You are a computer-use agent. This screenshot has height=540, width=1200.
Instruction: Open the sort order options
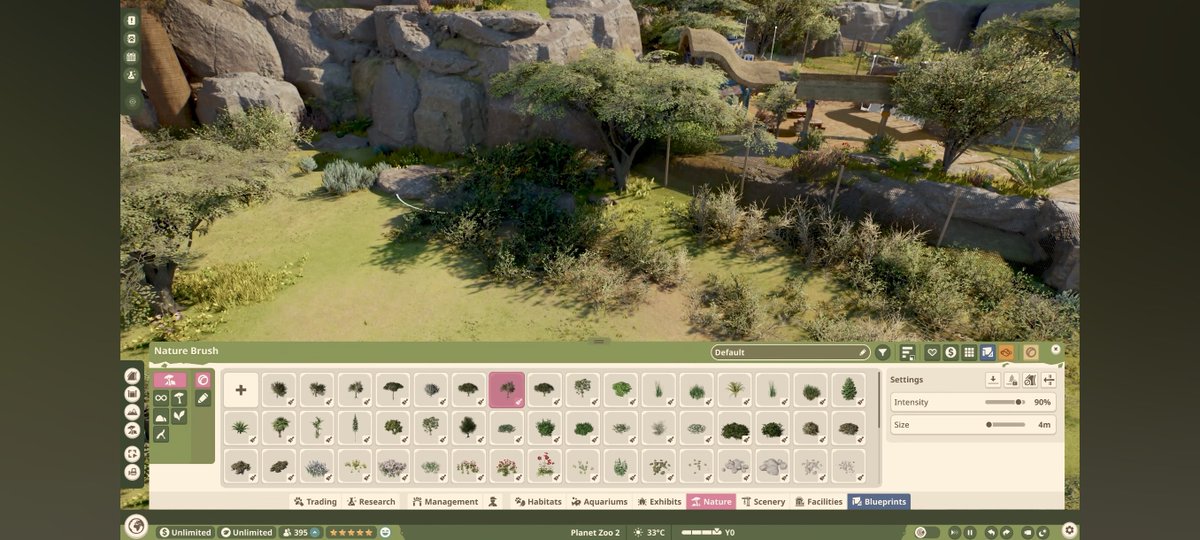(x=908, y=352)
